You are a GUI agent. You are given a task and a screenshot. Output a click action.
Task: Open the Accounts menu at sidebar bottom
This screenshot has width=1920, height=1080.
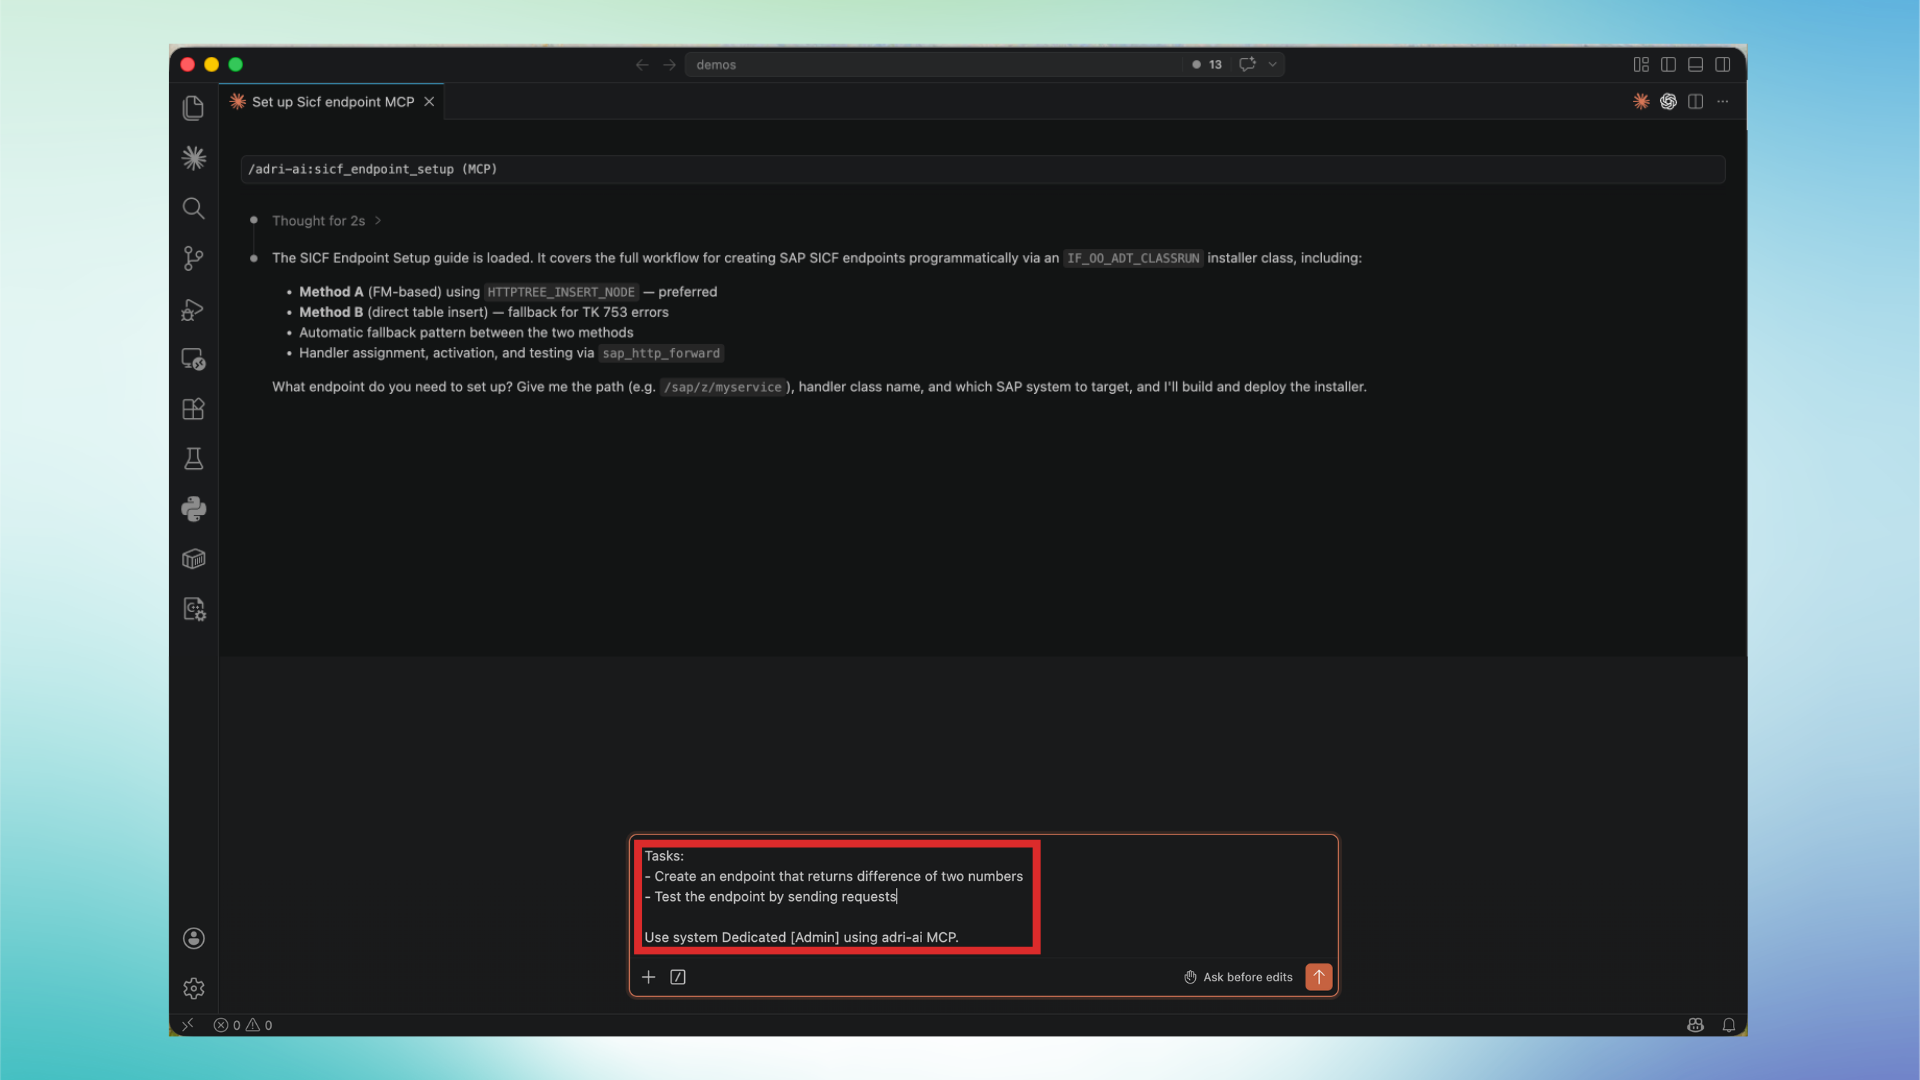point(193,938)
